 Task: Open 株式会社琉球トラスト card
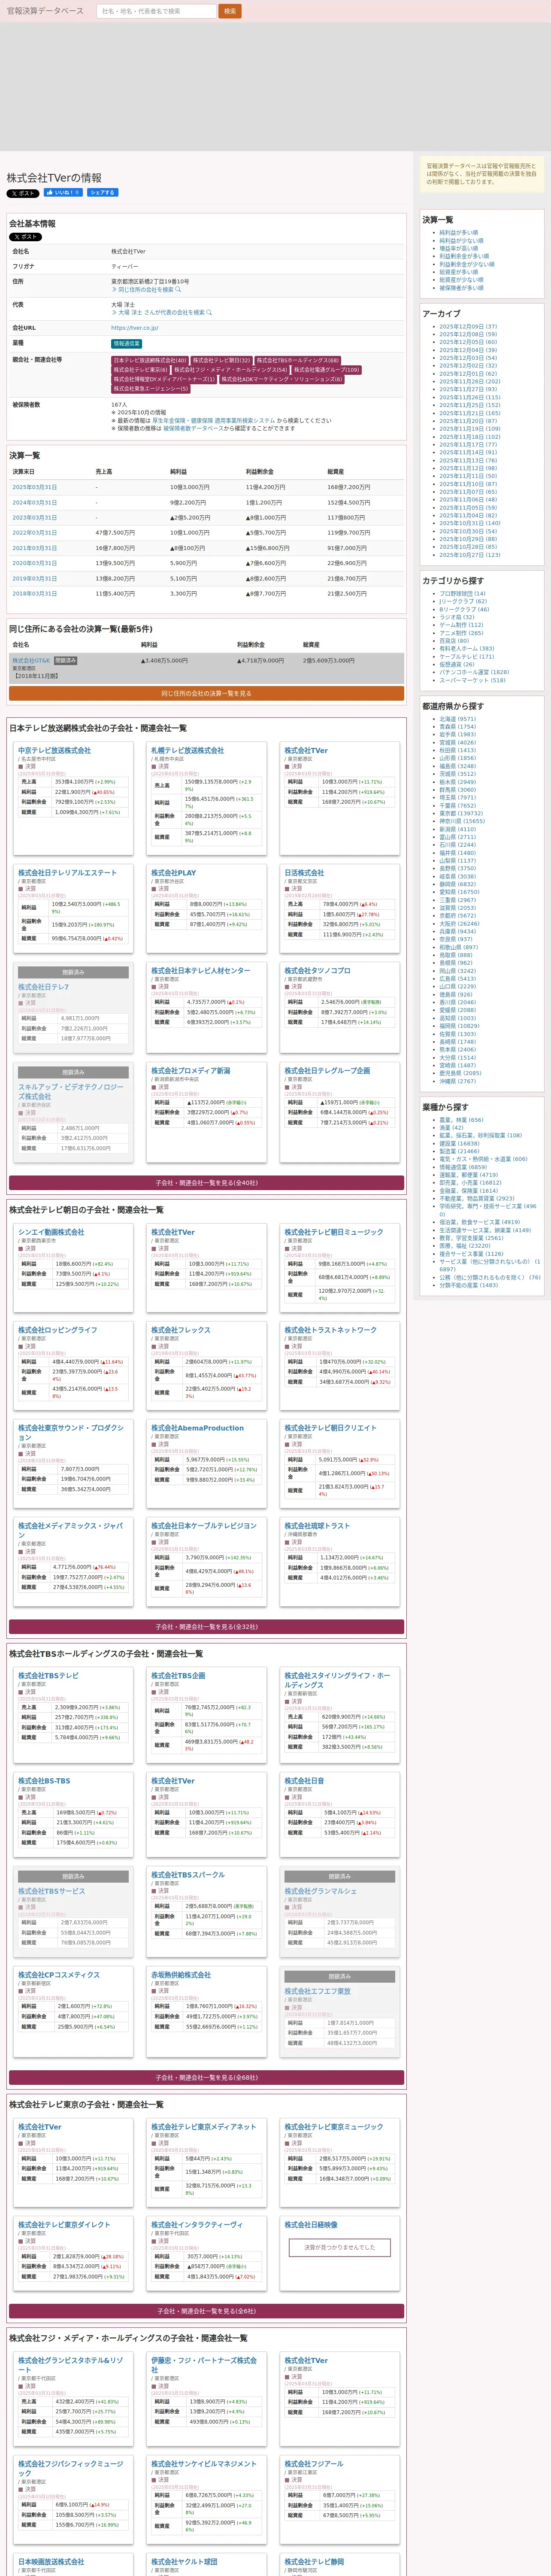317,1526
